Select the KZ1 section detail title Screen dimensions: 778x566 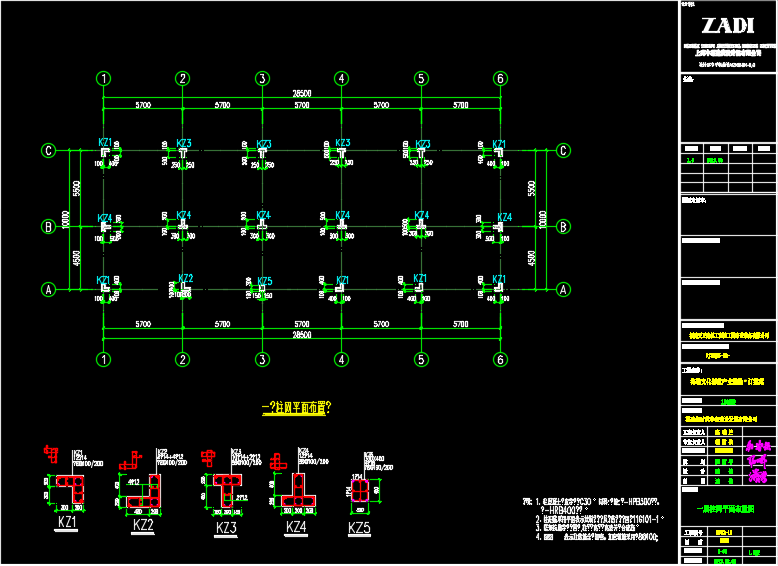[66, 523]
